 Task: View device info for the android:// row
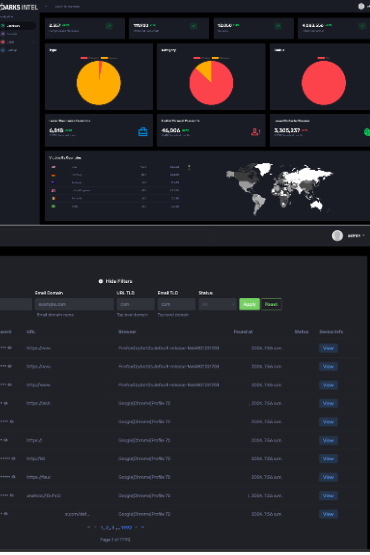(x=328, y=495)
